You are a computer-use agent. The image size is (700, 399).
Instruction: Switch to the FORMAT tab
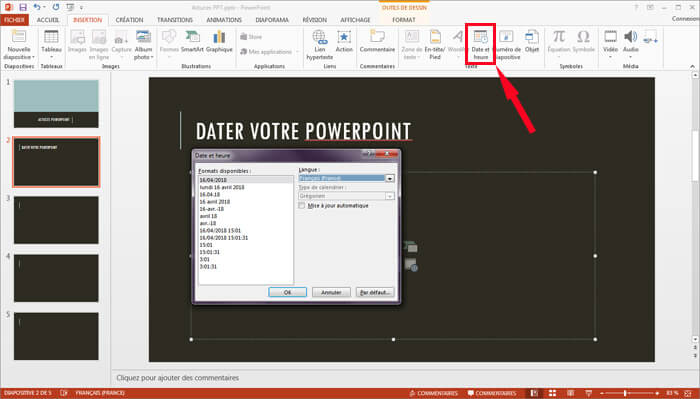point(404,20)
